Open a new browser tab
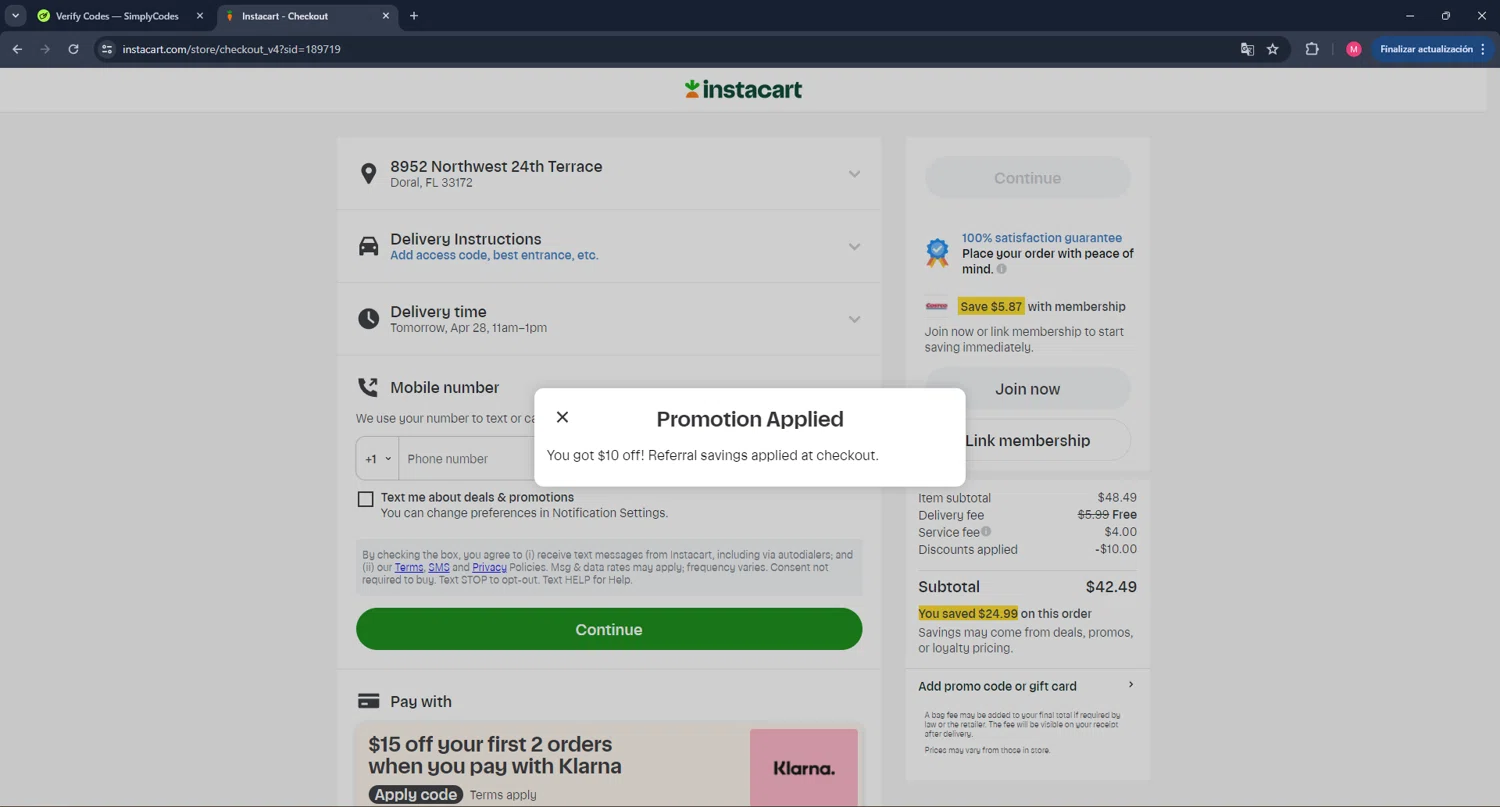 pyautogui.click(x=414, y=16)
